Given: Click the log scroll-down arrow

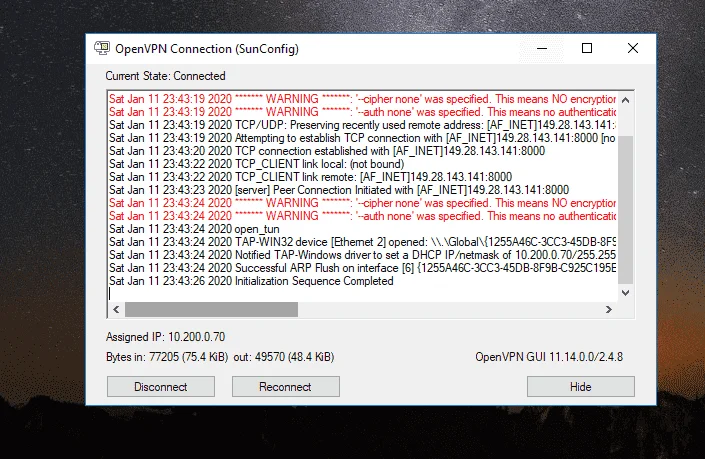Looking at the screenshot, I should point(625,293).
